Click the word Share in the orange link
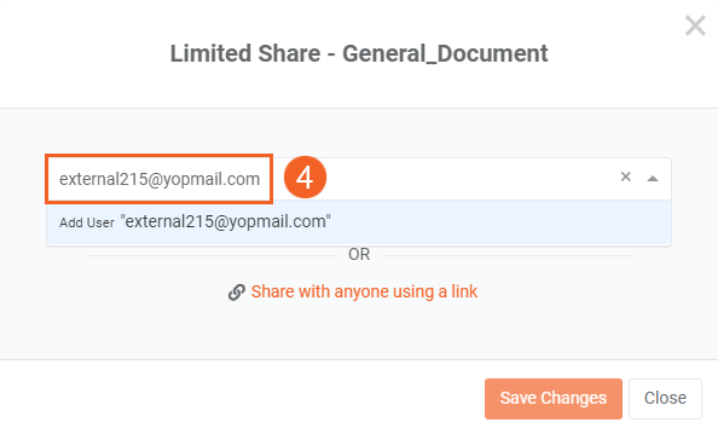Image resolution: width=718 pixels, height=436 pixels. click(x=273, y=292)
